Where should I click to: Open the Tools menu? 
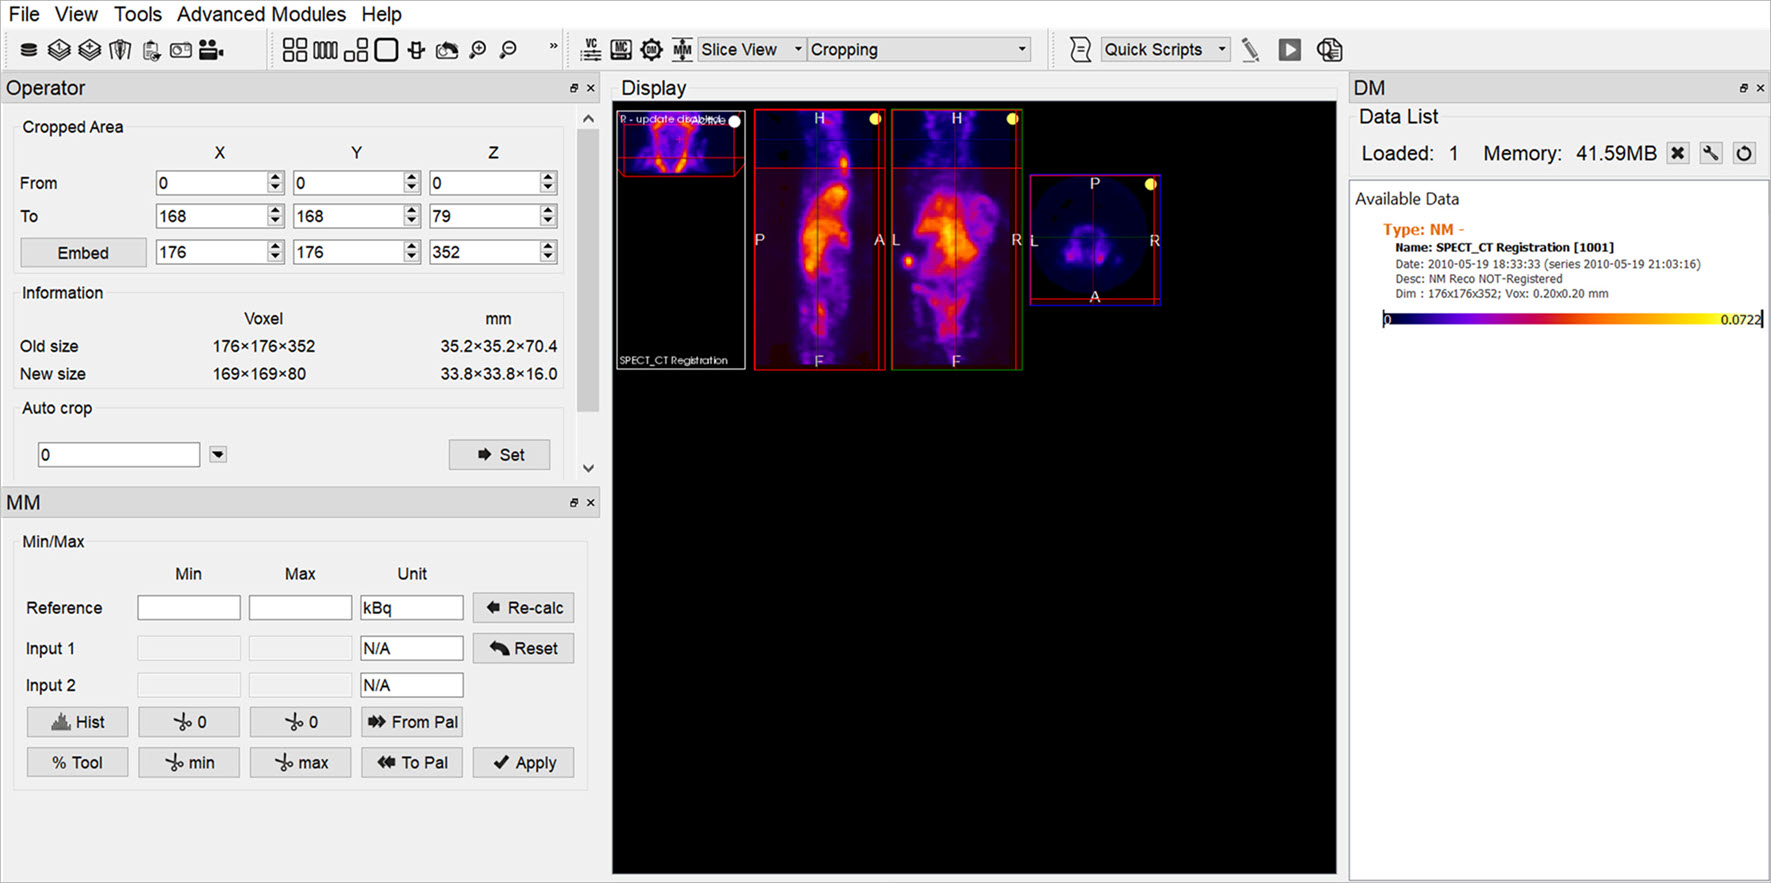tap(137, 14)
